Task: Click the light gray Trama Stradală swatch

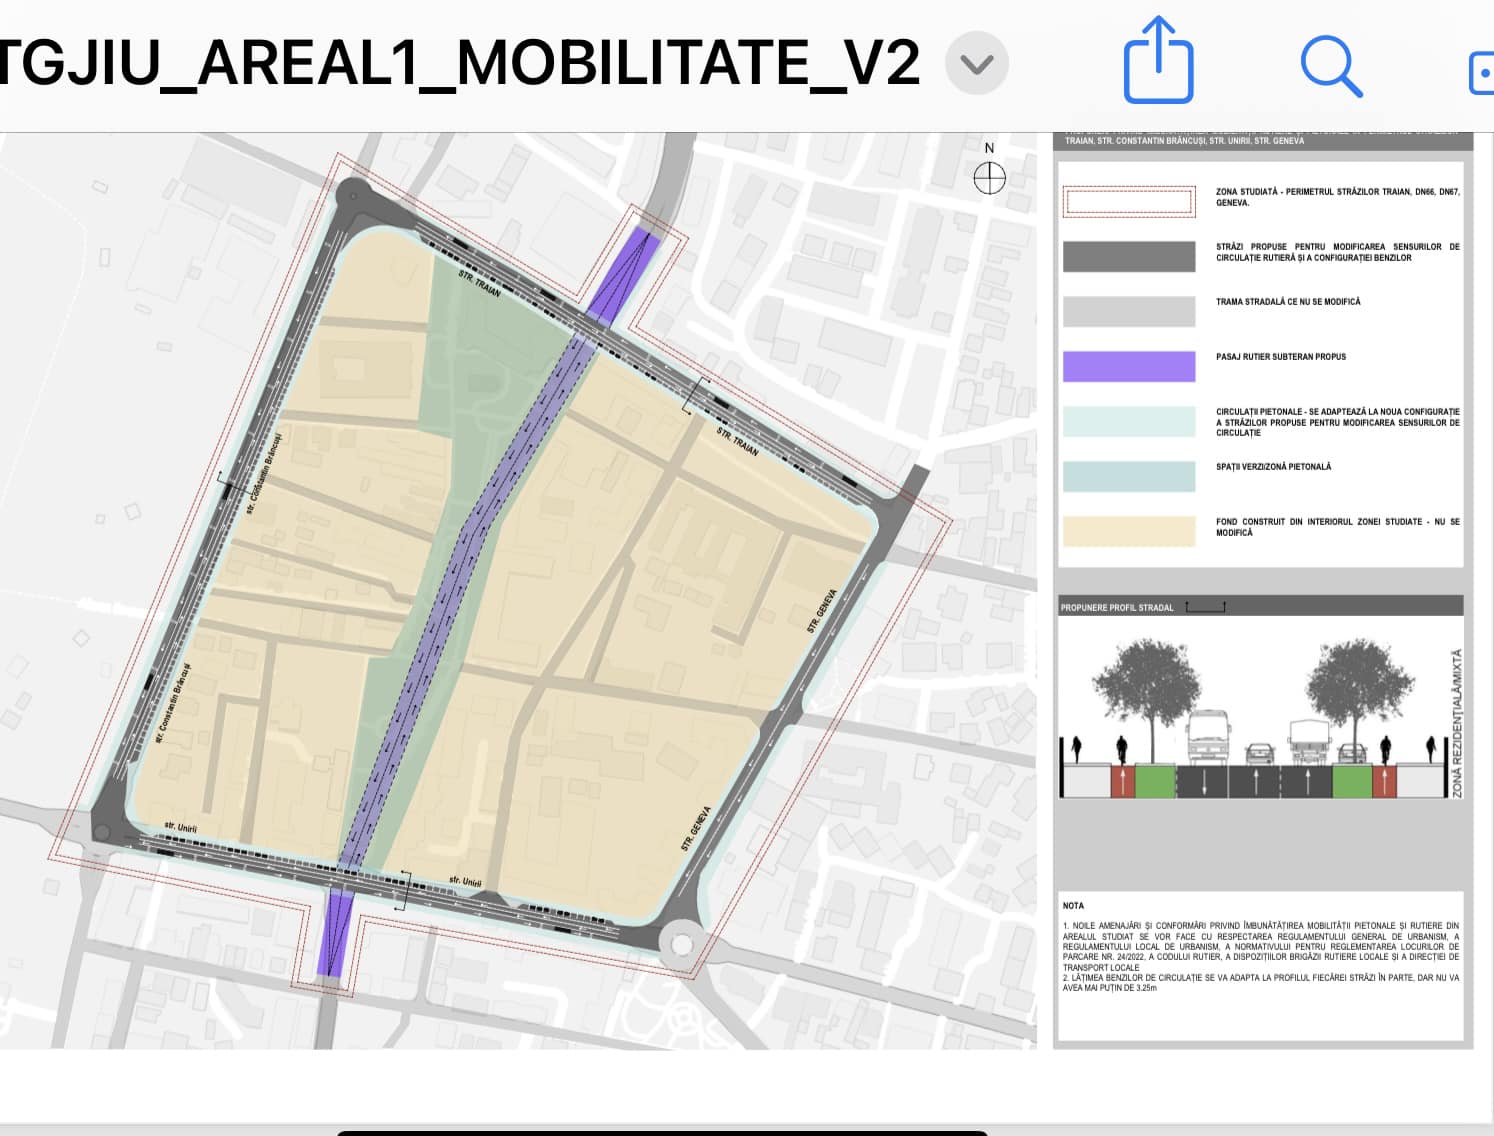Action: click(x=1128, y=311)
